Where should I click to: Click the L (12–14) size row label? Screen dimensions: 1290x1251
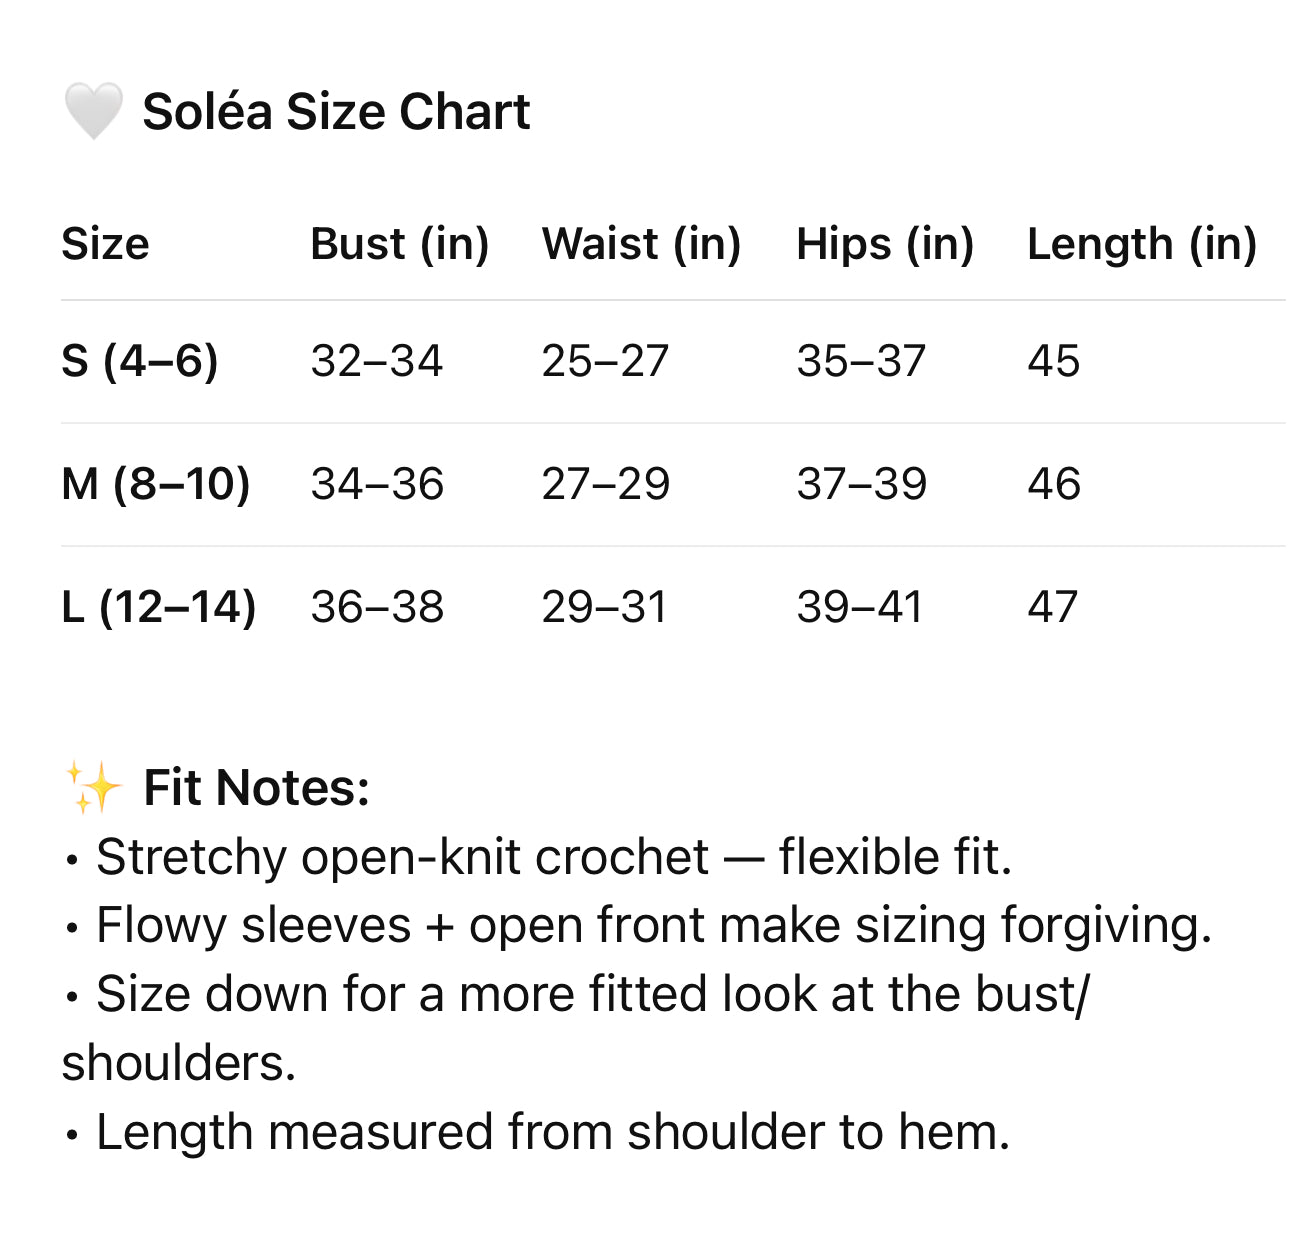159,607
